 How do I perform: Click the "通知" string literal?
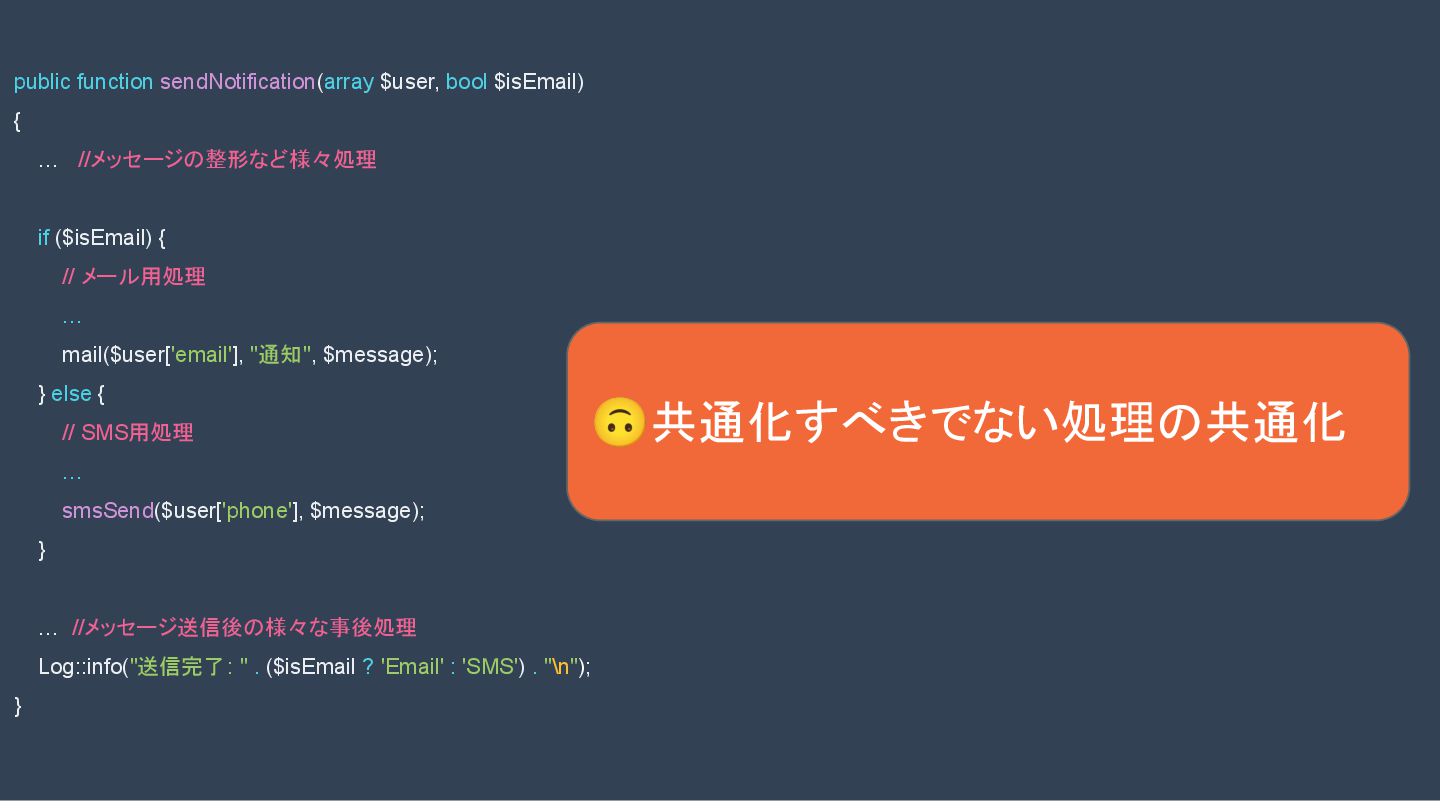(x=280, y=355)
